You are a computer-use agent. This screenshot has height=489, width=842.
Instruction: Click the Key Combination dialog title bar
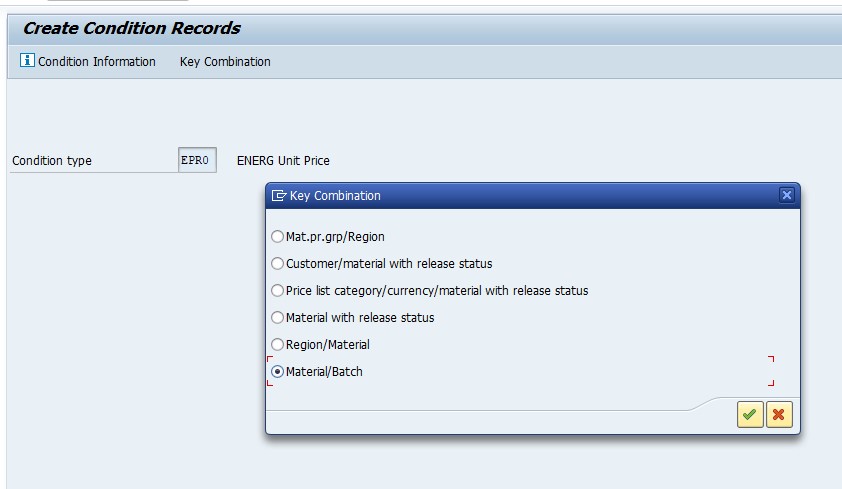point(533,195)
